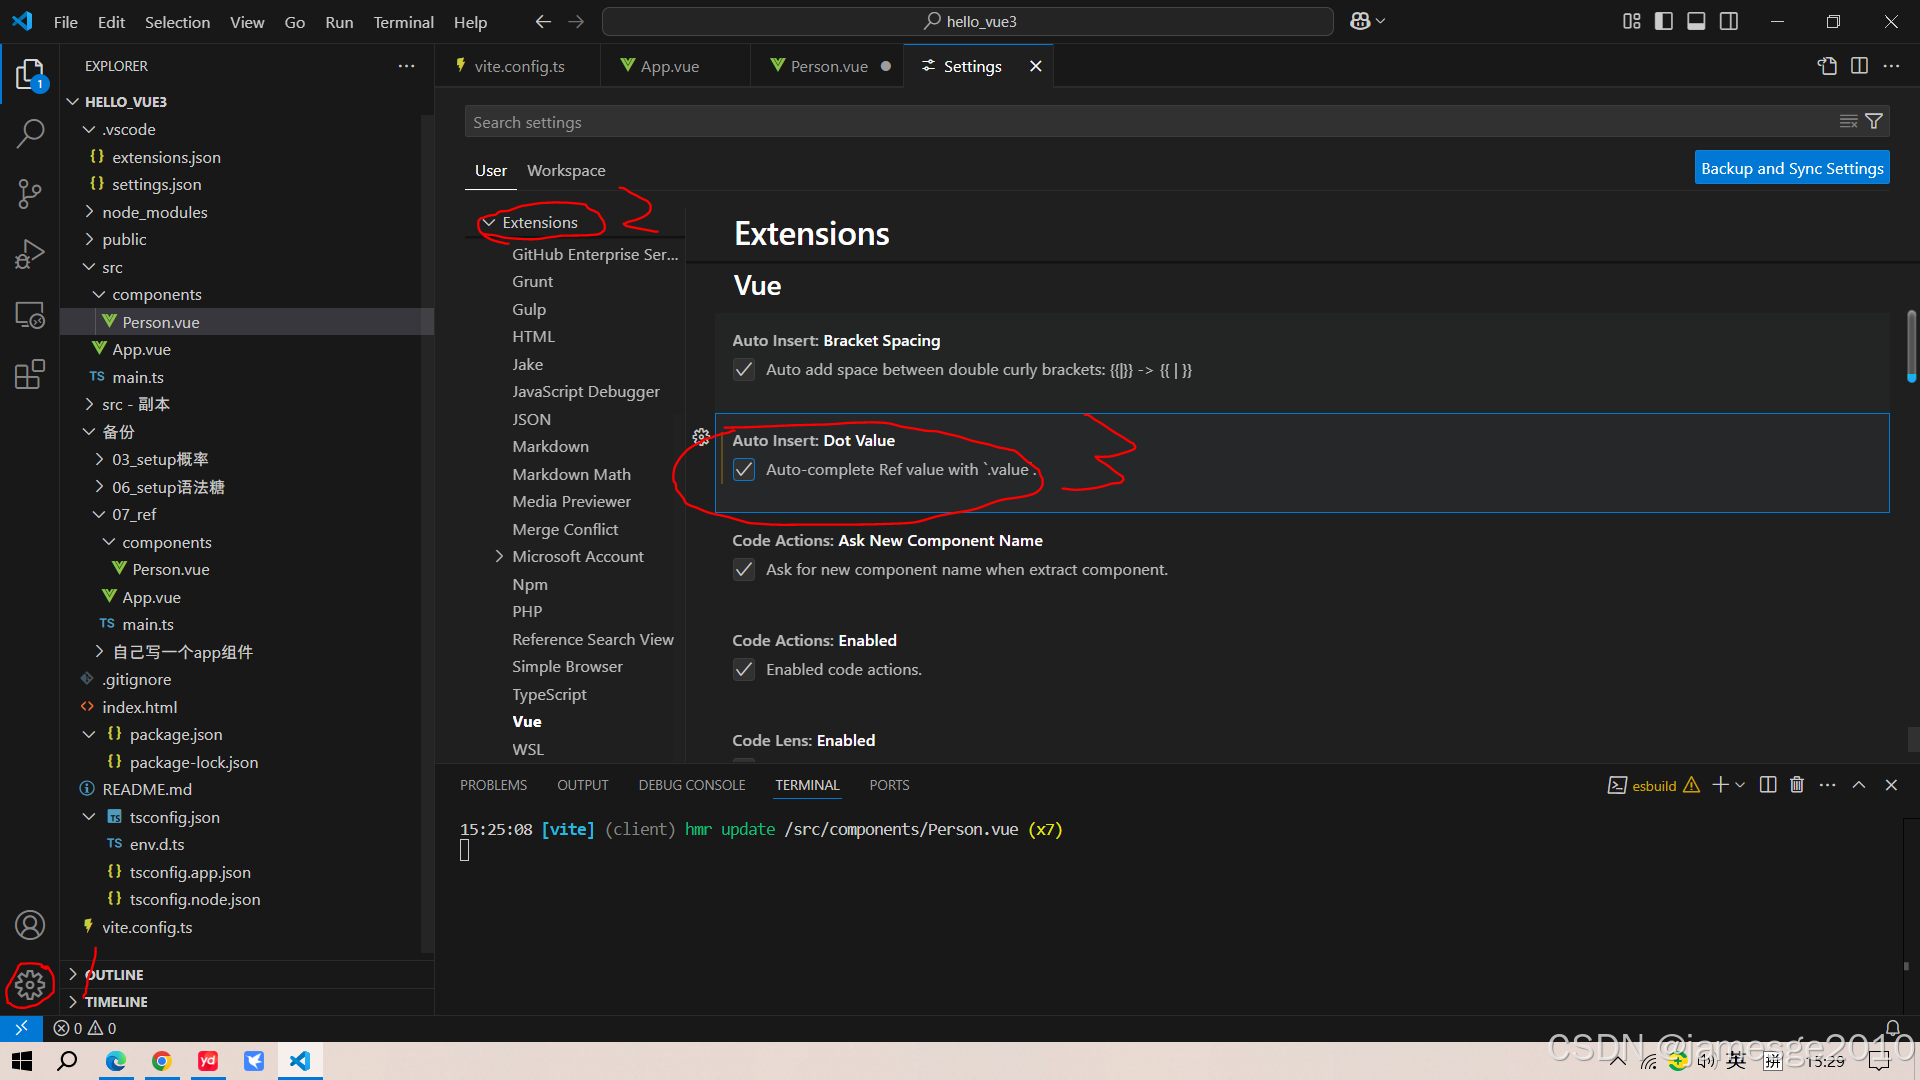The width and height of the screenshot is (1920, 1080).
Task: Open the Copilot chat icon in title bar
Action: coord(1360,21)
